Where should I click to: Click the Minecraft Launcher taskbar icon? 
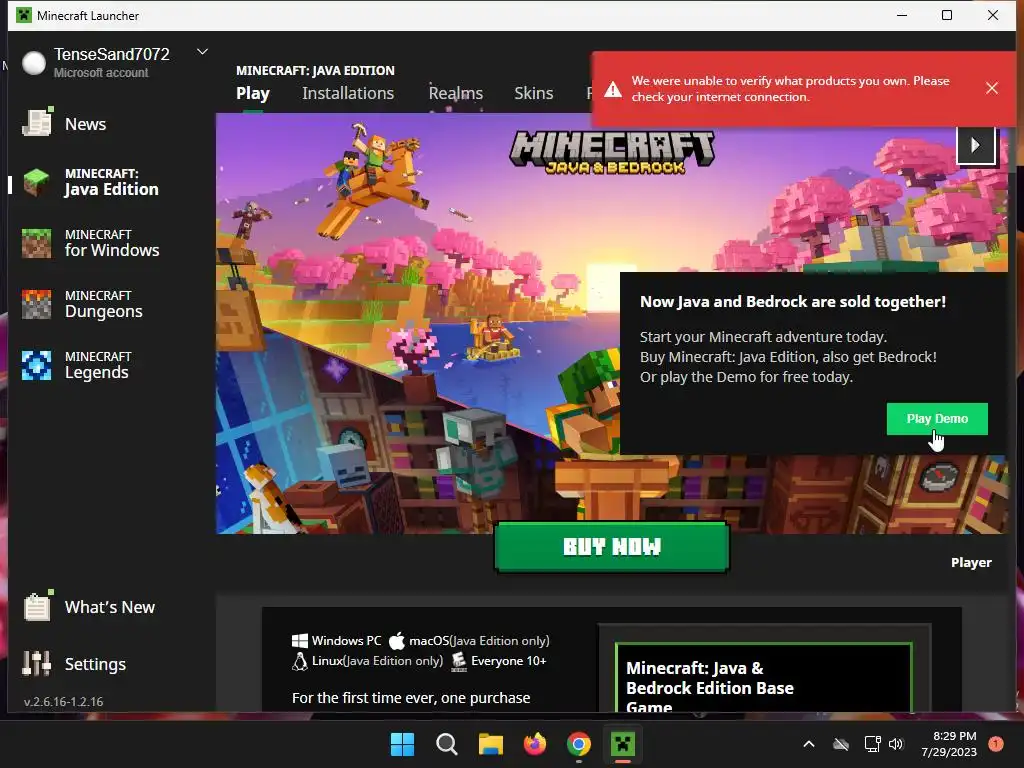click(622, 744)
